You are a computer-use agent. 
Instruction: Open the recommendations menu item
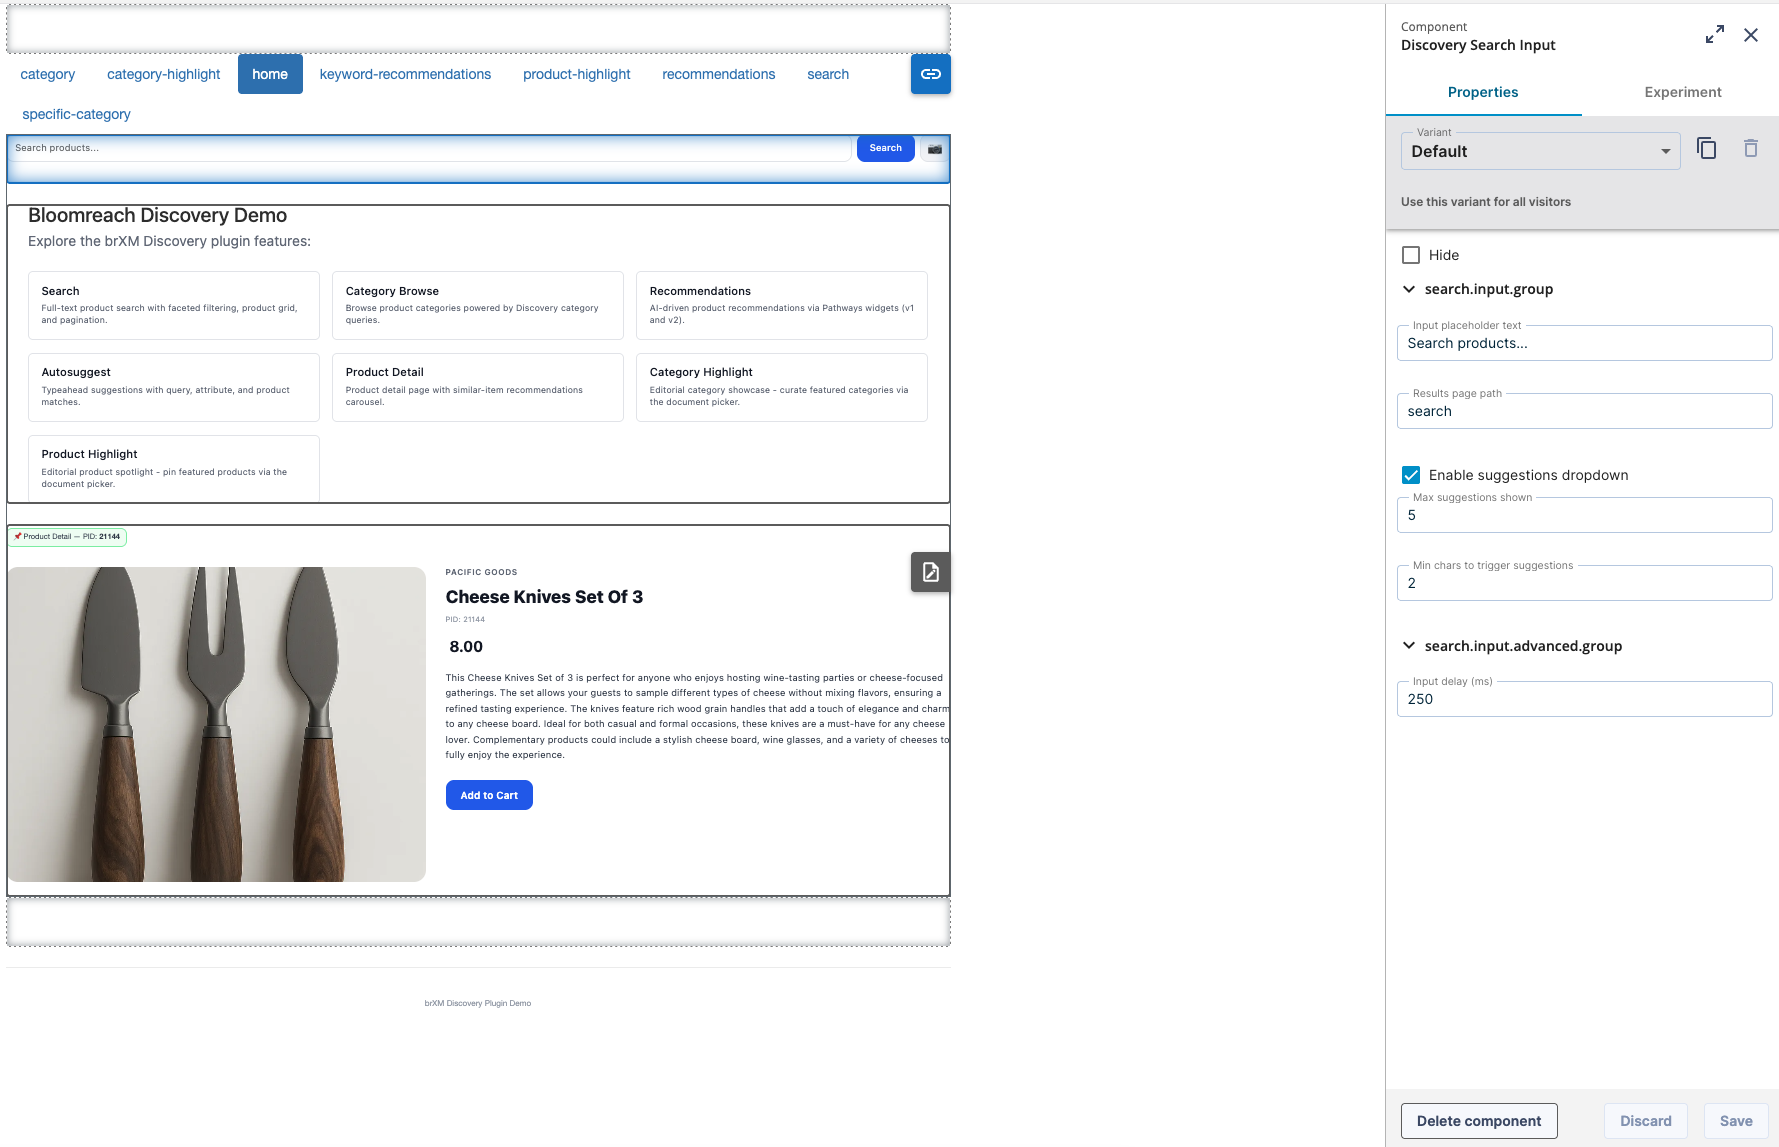point(719,74)
